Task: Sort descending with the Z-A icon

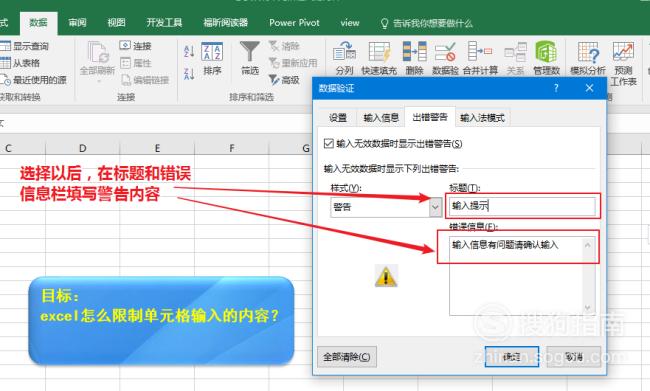Action: pos(189,74)
